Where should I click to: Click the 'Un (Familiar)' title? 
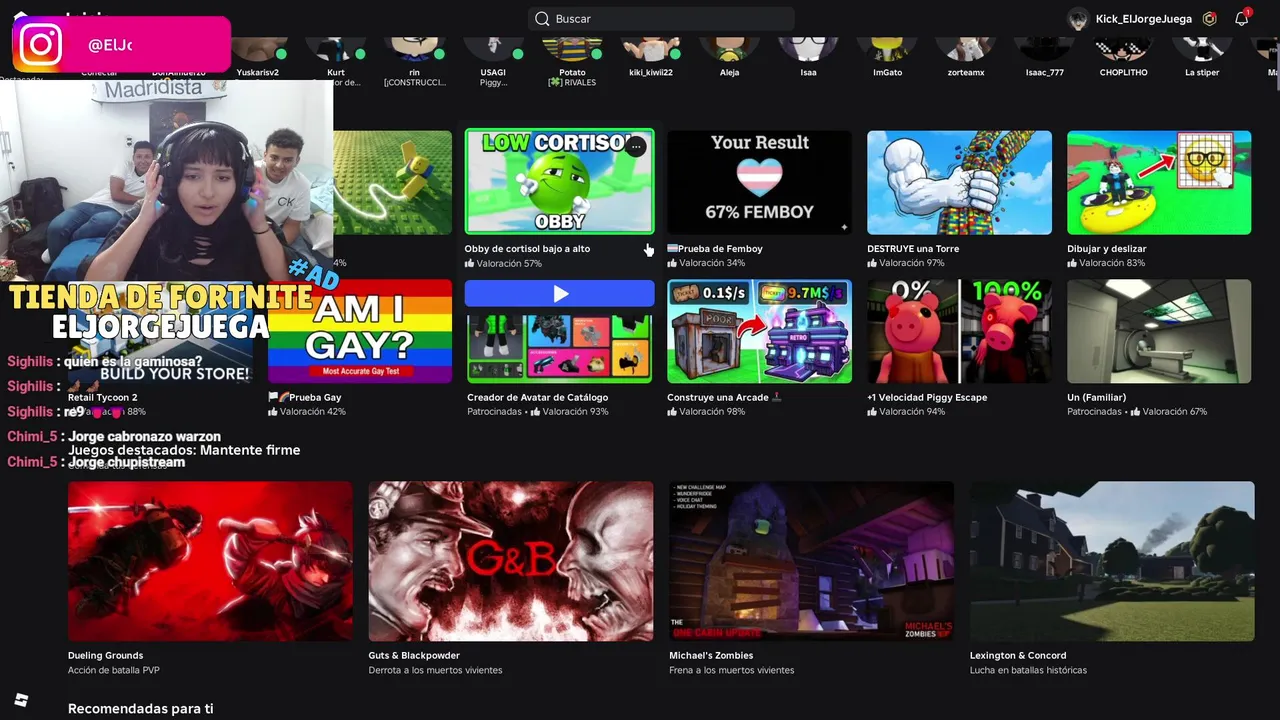[x=1097, y=398]
